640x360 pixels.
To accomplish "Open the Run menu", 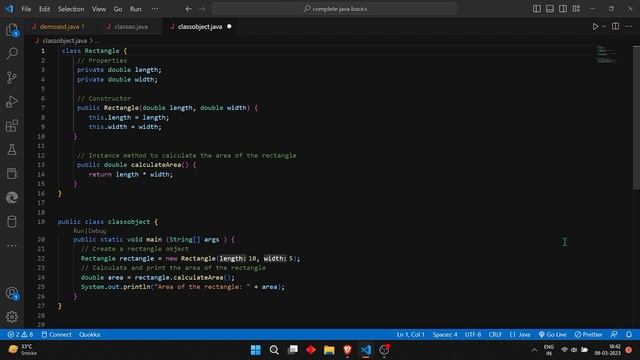I will click(136, 9).
